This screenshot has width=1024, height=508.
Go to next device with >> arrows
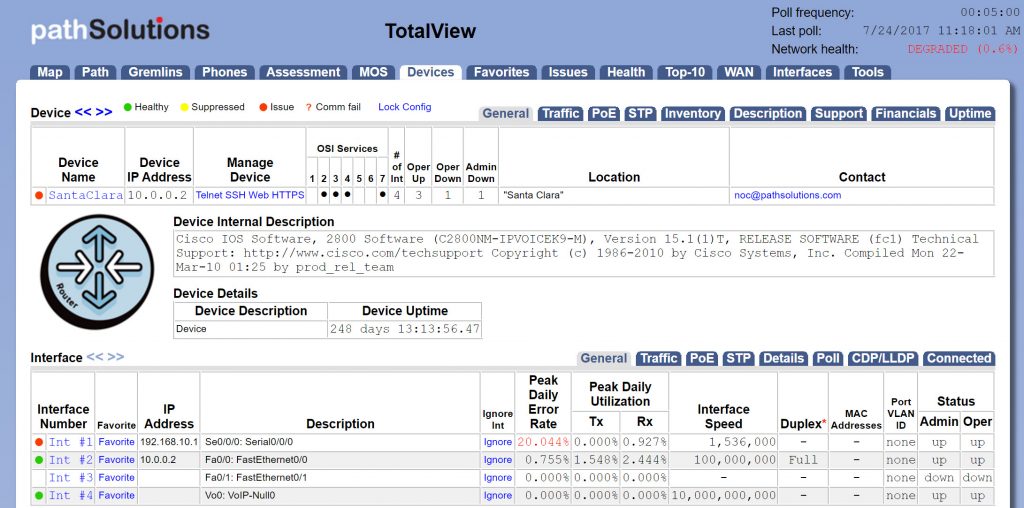coord(104,113)
